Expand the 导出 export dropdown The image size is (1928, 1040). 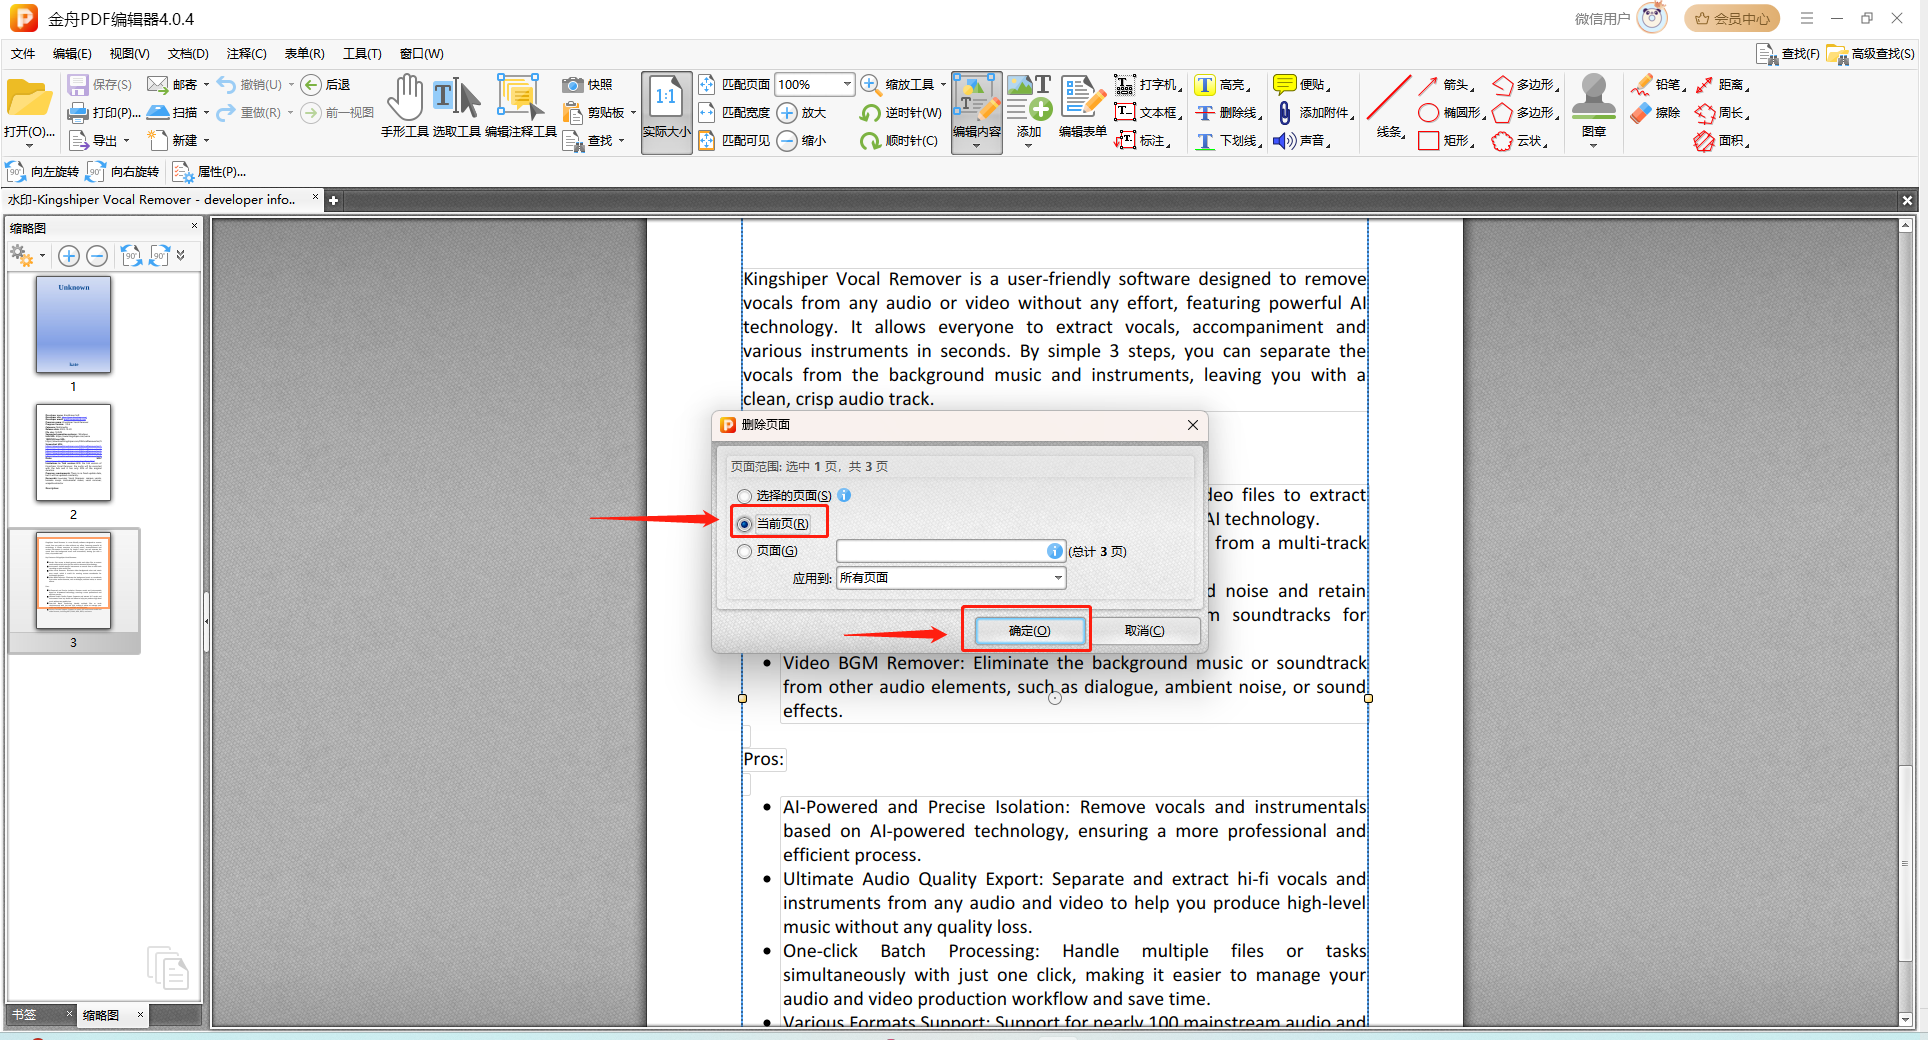coord(126,141)
